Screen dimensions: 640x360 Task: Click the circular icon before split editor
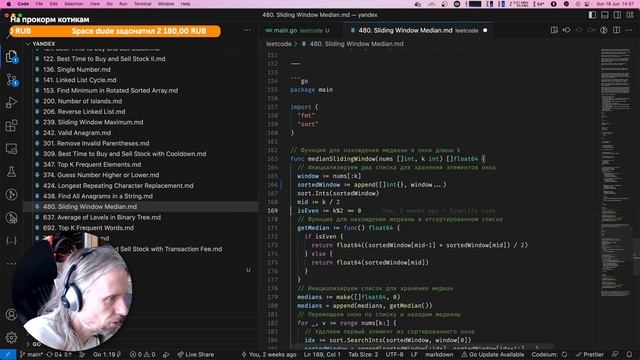(x=604, y=30)
